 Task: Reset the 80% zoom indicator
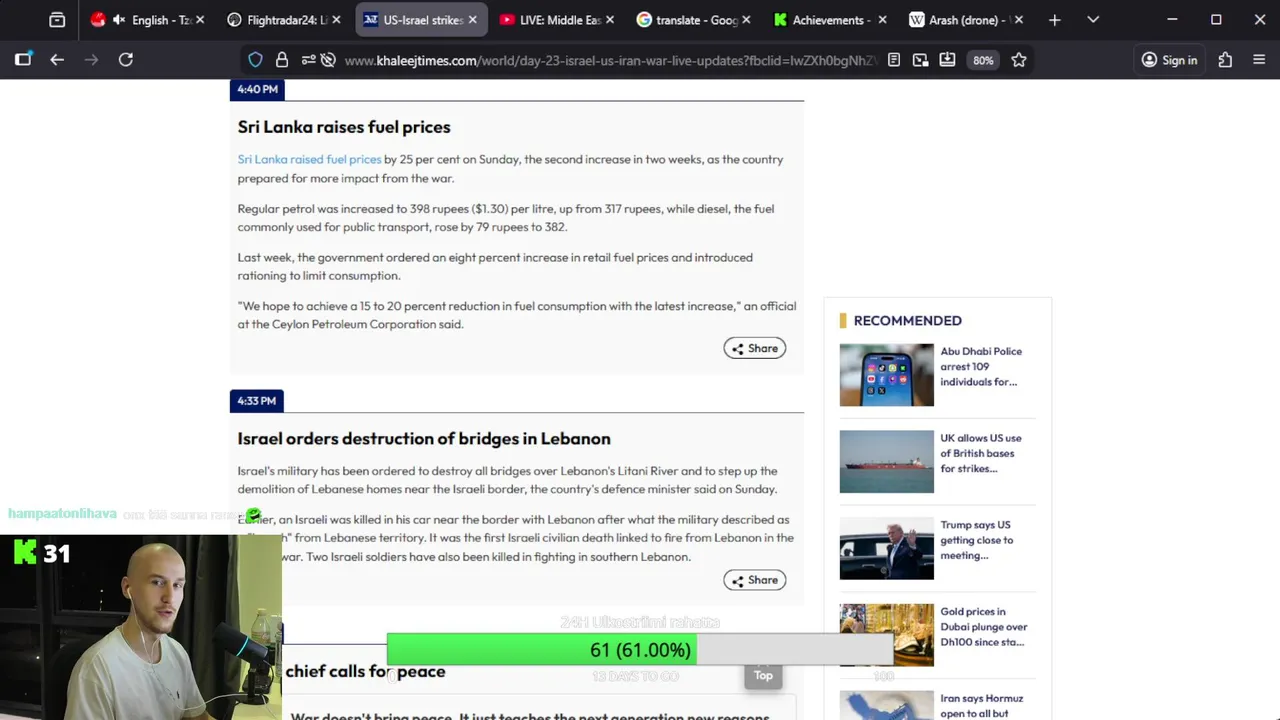[x=983, y=60]
